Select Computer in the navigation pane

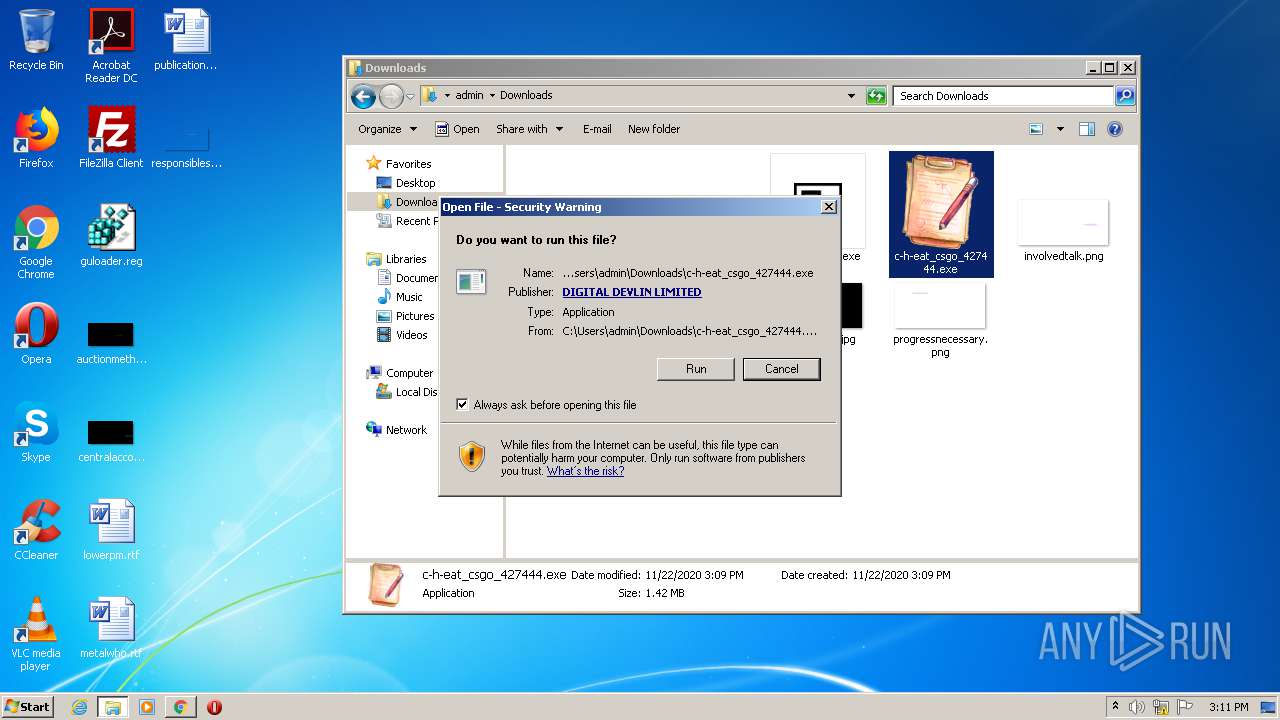pos(400,373)
